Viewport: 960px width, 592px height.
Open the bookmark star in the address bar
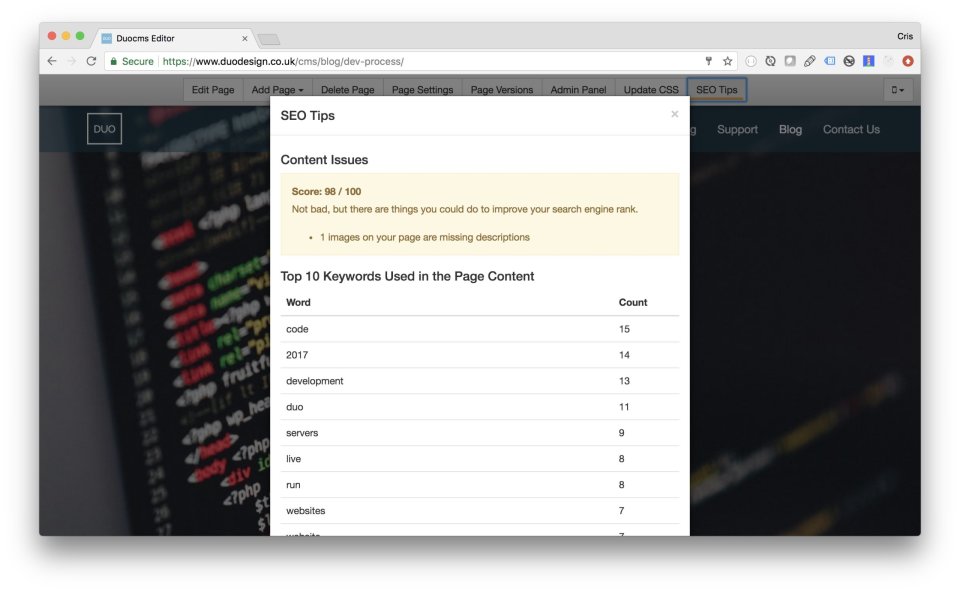(x=727, y=60)
